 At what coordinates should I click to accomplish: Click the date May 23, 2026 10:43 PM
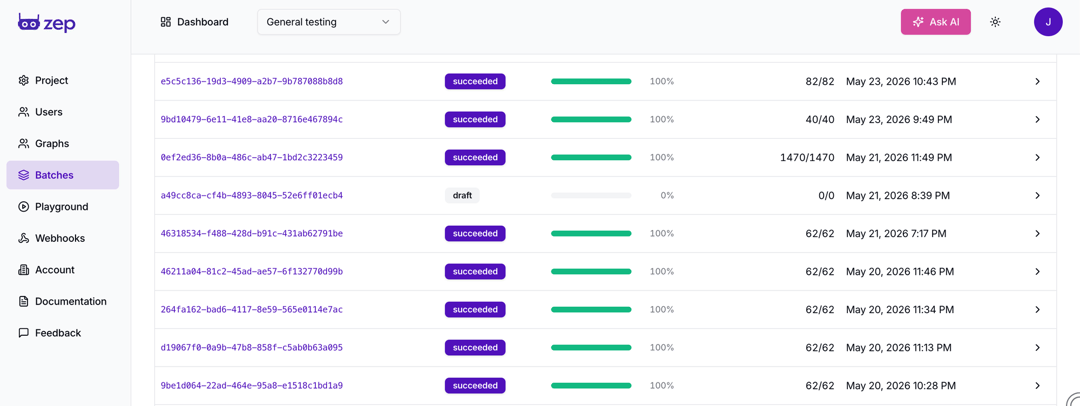(x=901, y=81)
